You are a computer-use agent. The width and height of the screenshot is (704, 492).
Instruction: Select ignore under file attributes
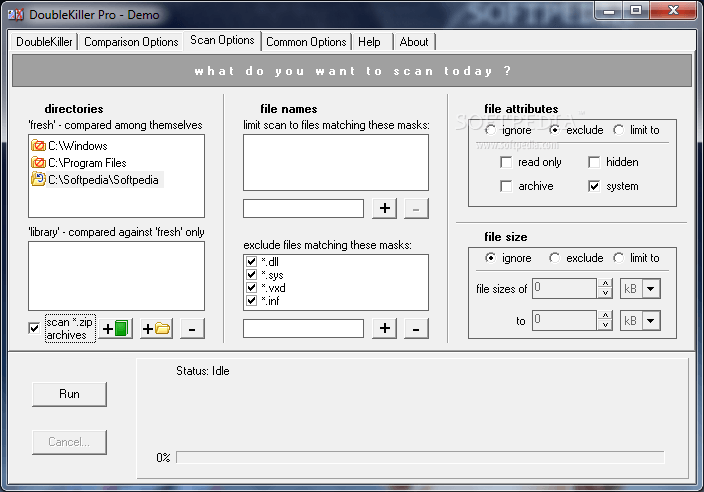[x=490, y=130]
